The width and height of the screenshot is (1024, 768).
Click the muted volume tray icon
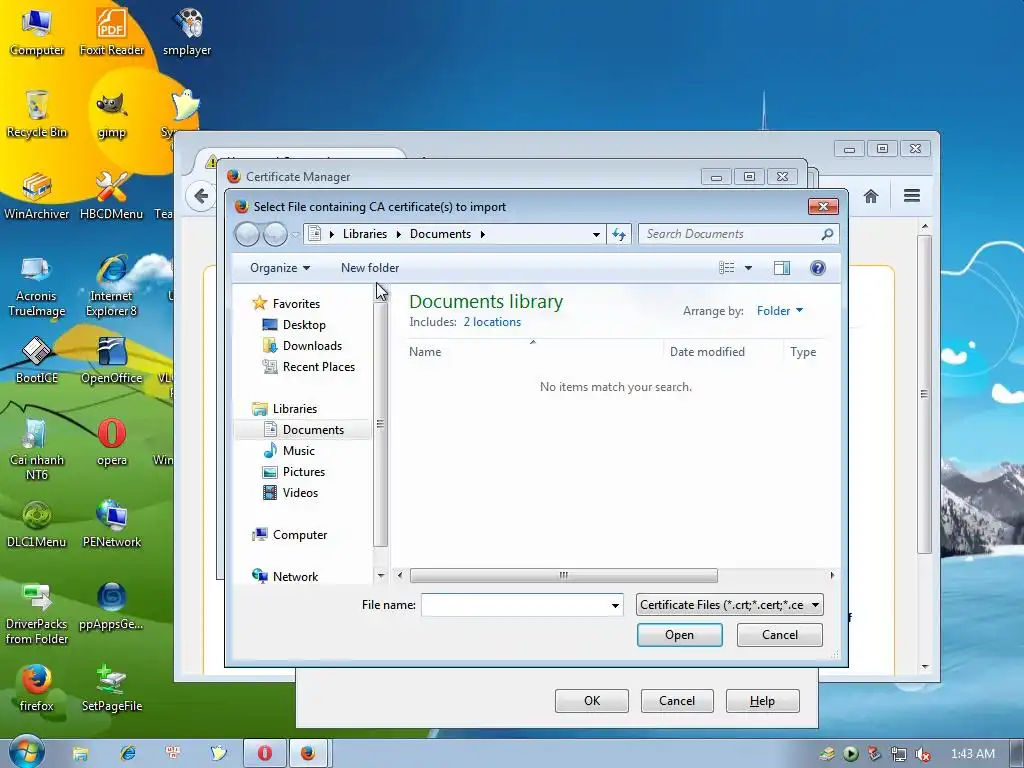pos(923,754)
